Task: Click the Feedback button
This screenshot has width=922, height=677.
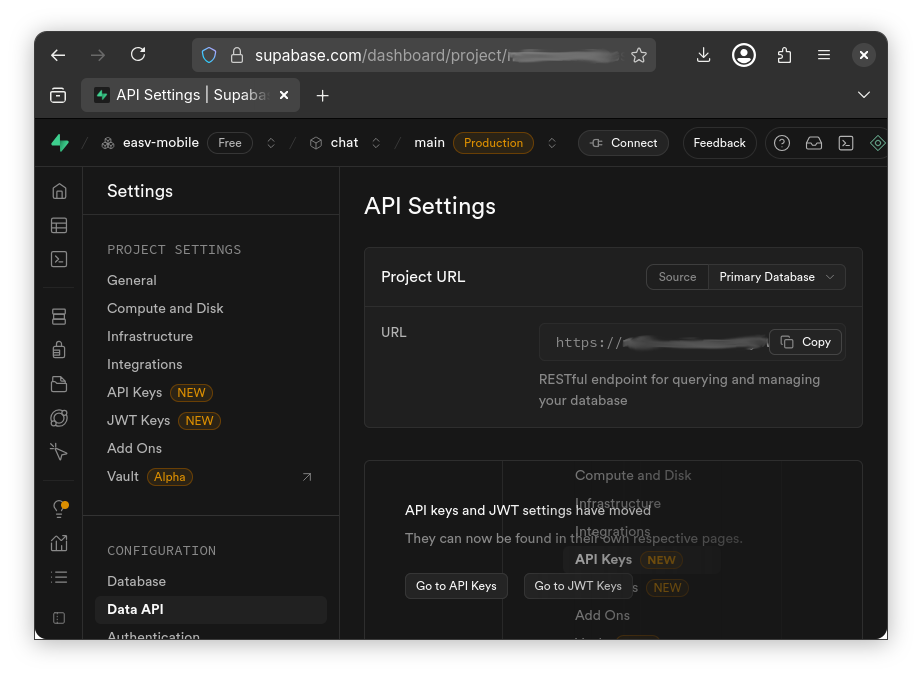Action: (719, 143)
